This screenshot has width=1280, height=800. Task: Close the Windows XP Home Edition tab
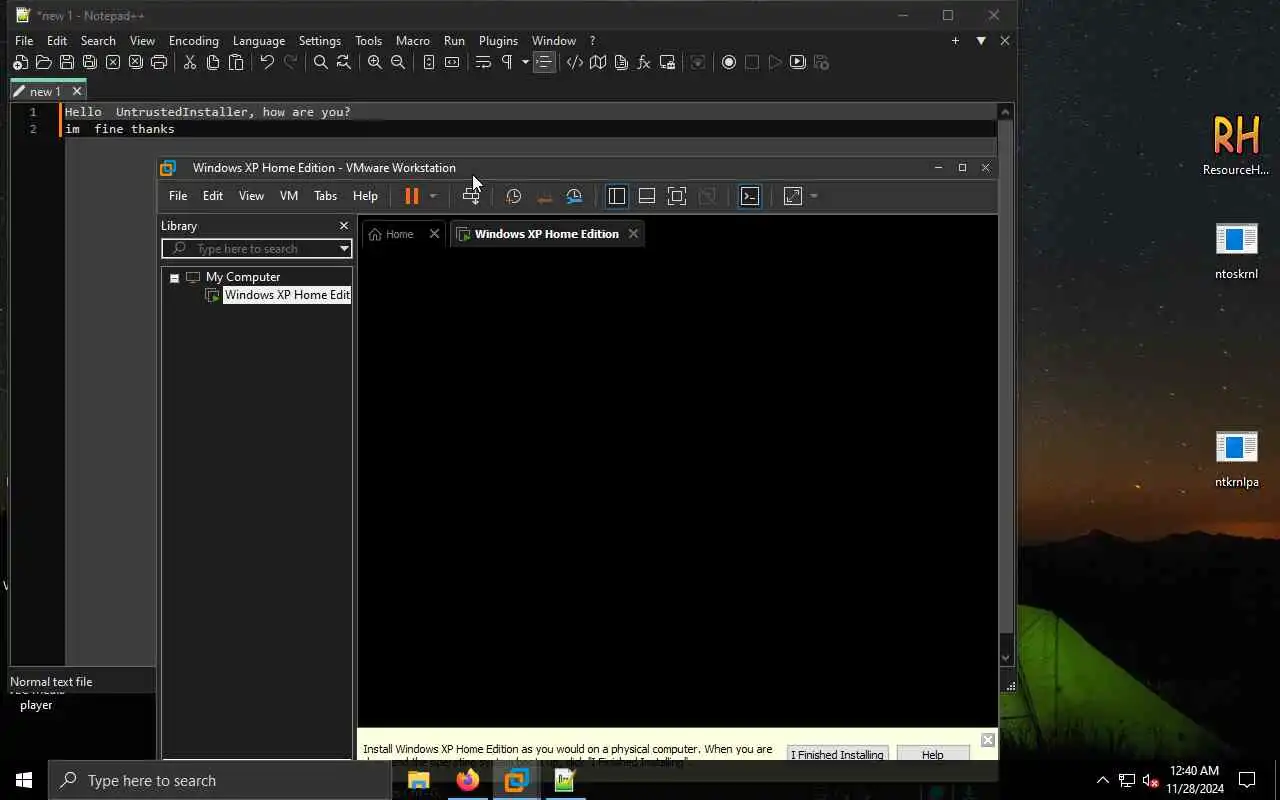633,234
